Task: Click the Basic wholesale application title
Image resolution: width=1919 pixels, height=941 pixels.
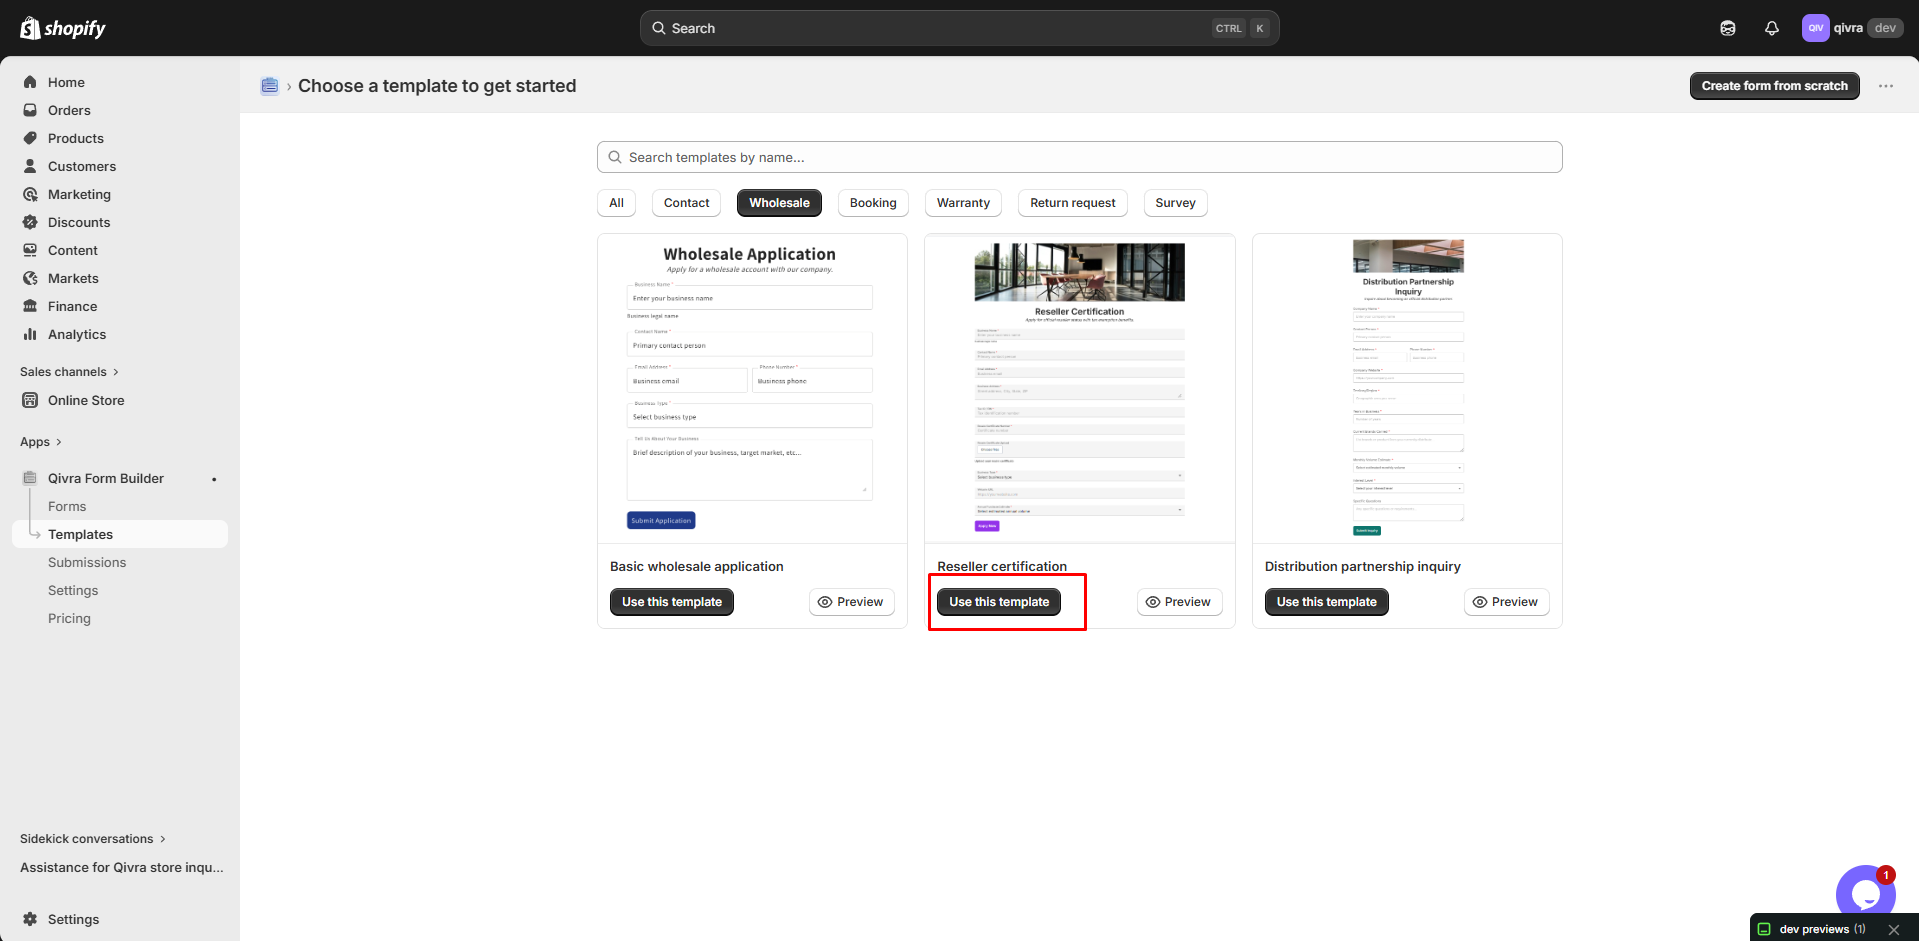Action: click(697, 566)
